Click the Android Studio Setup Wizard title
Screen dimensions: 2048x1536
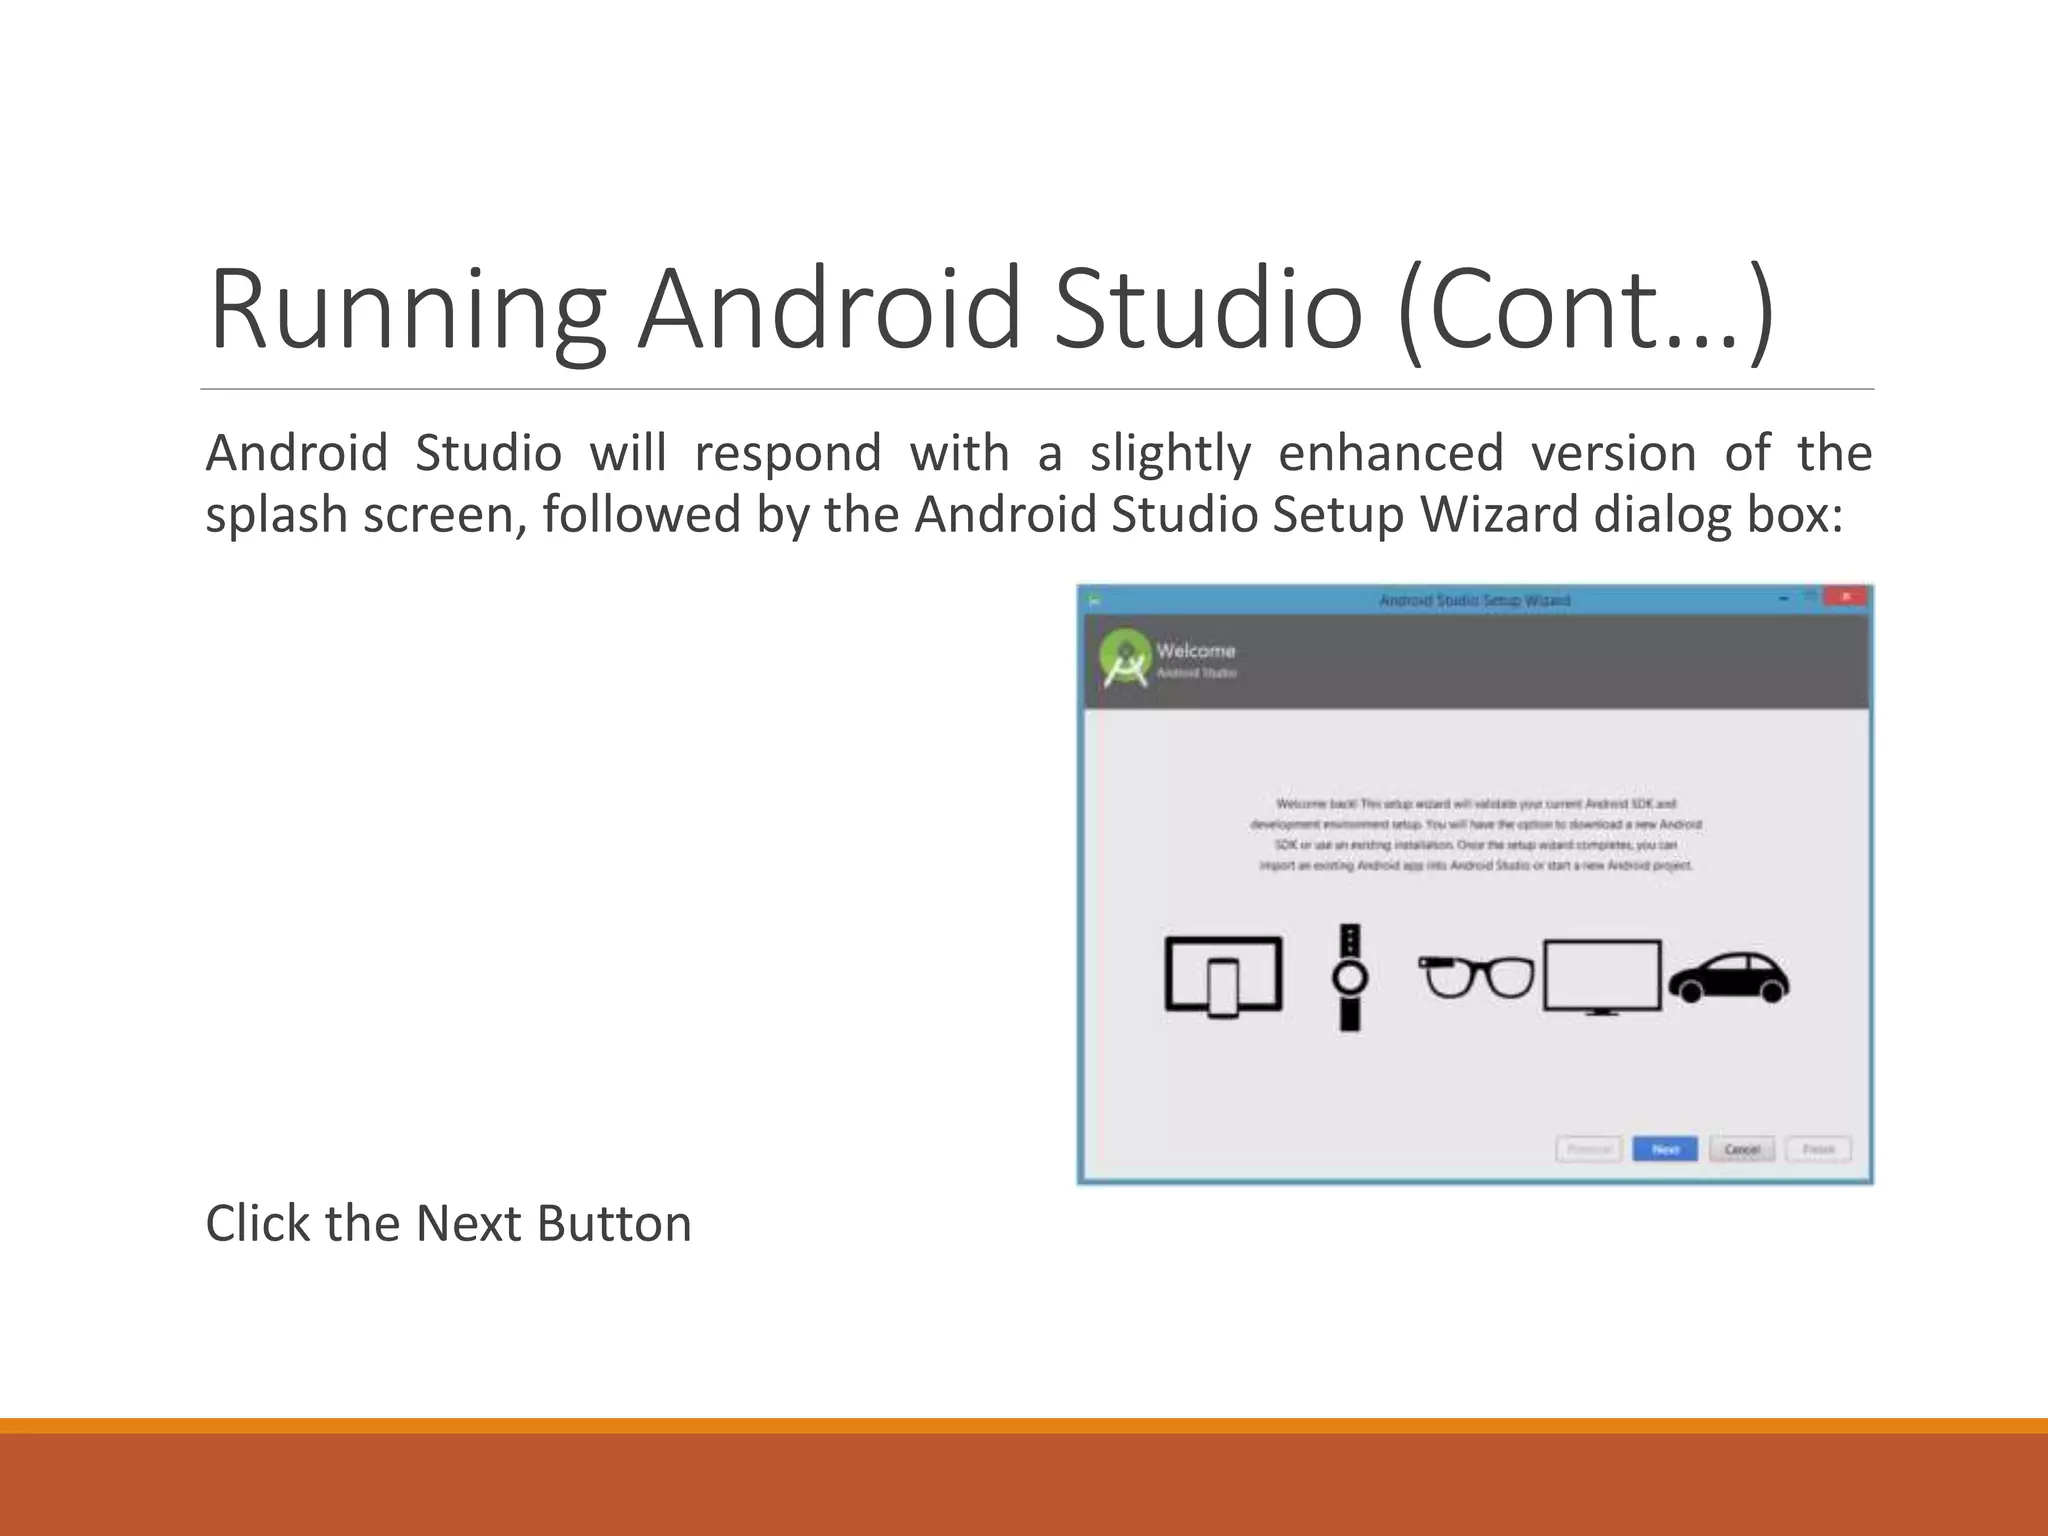(x=1474, y=600)
